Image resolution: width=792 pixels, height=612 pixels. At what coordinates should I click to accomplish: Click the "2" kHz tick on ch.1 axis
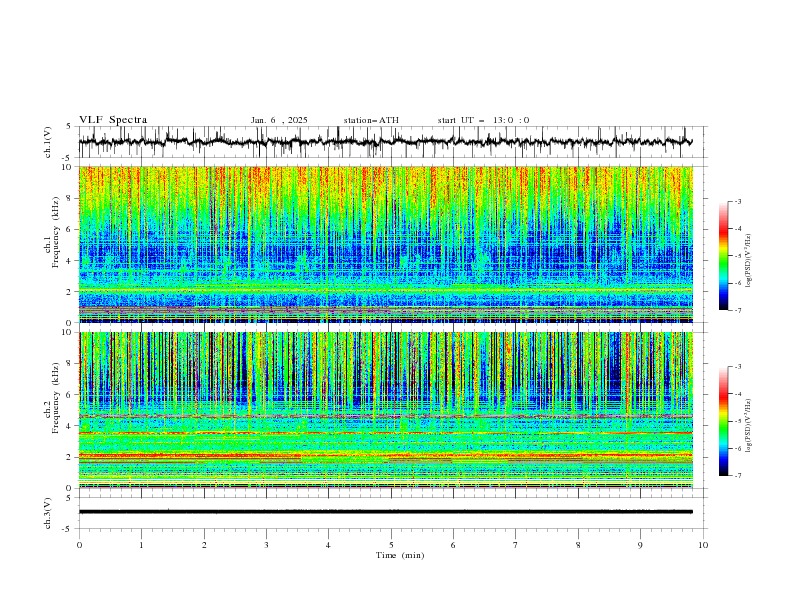(70, 292)
